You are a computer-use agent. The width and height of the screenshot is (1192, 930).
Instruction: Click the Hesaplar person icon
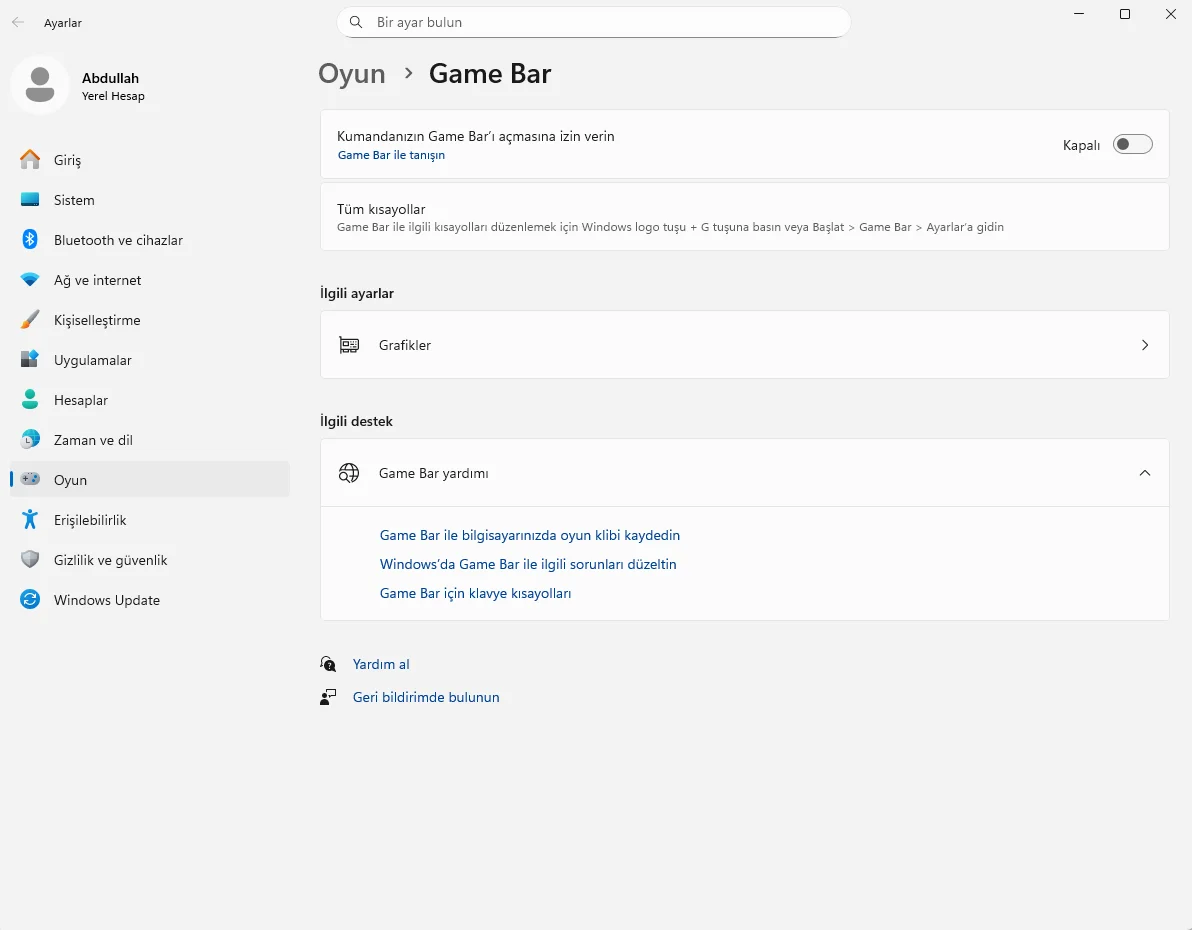coord(30,400)
